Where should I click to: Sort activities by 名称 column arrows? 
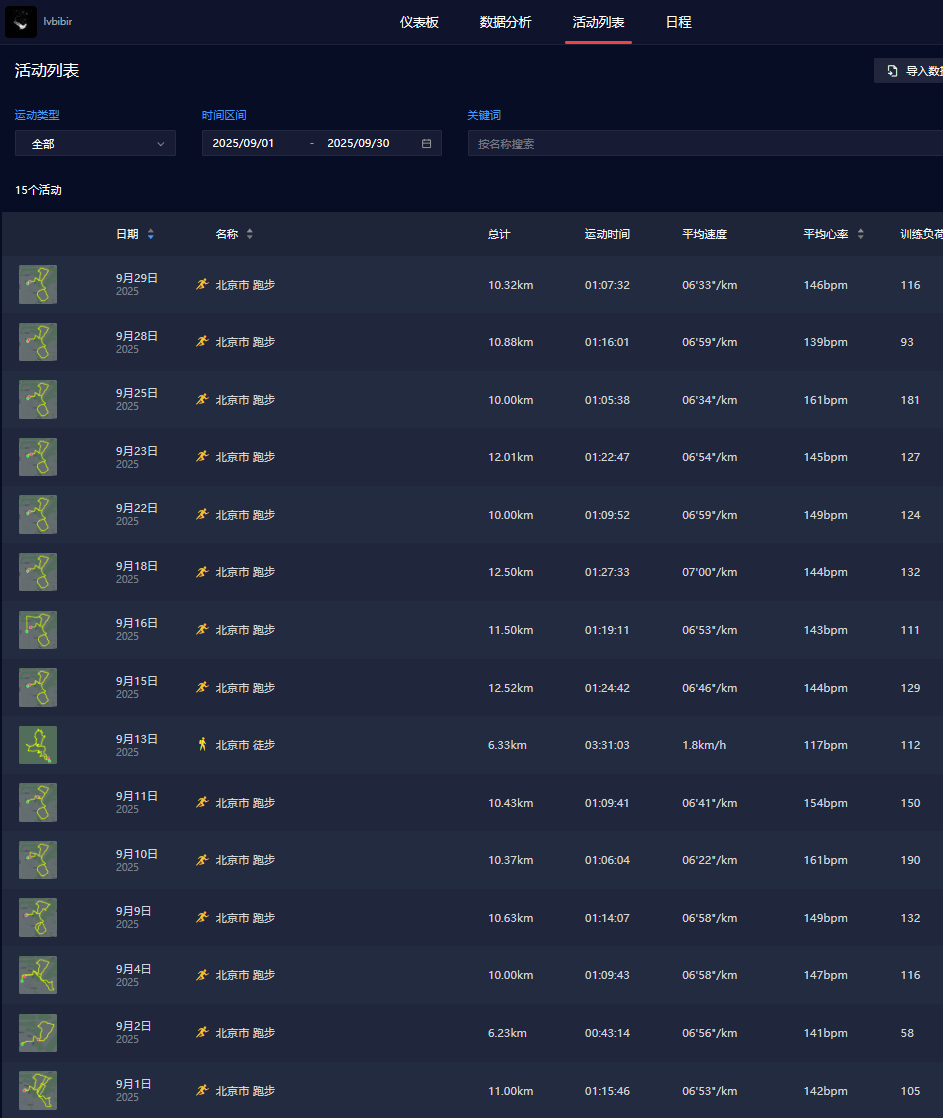[250, 234]
